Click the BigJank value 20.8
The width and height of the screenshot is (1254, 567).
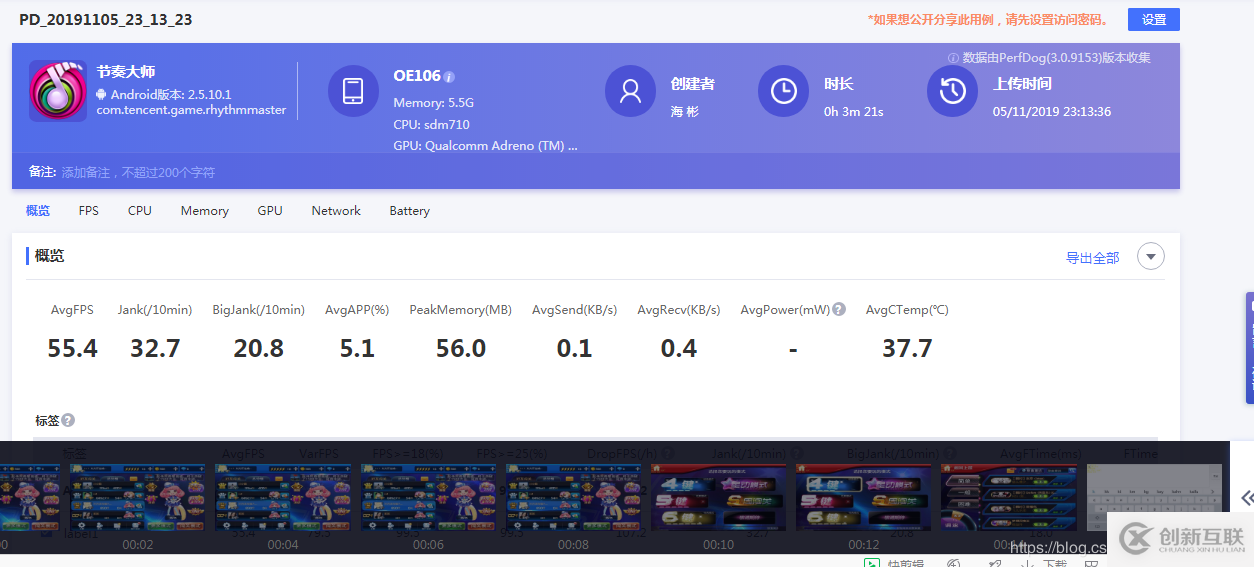pyautogui.click(x=259, y=348)
